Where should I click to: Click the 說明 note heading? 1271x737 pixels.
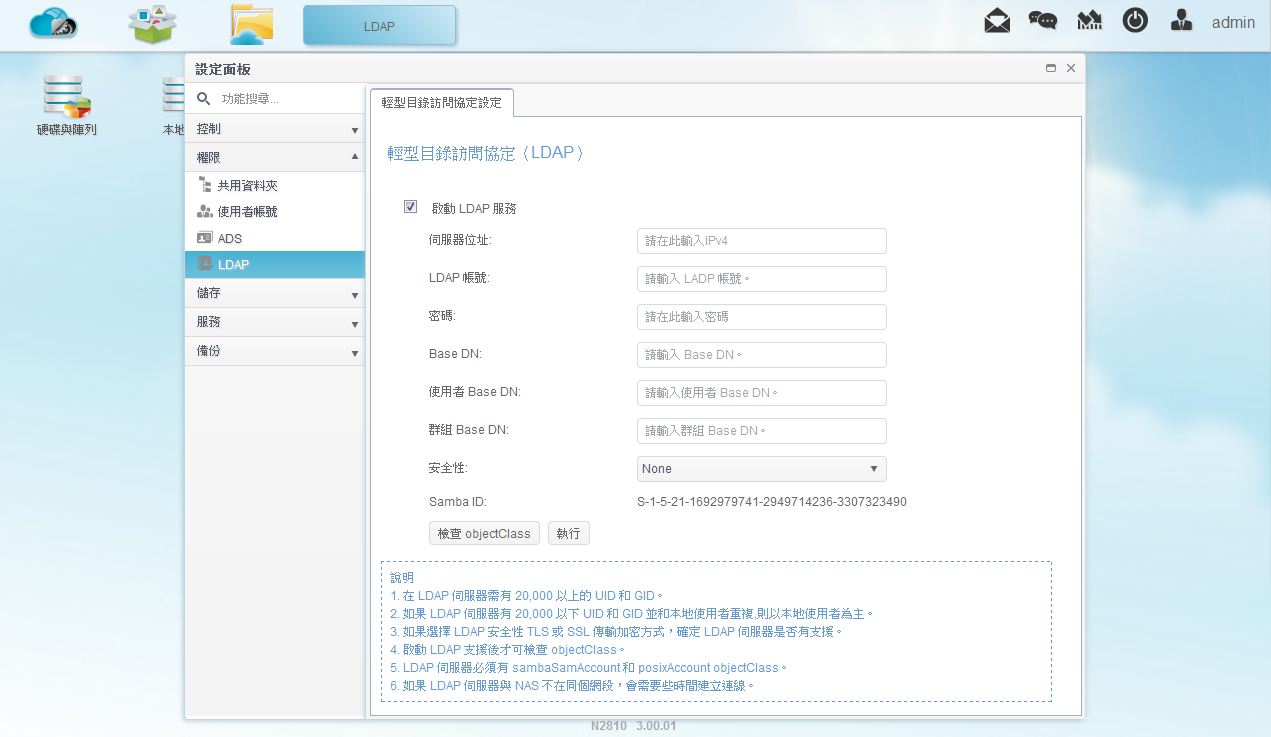click(402, 578)
